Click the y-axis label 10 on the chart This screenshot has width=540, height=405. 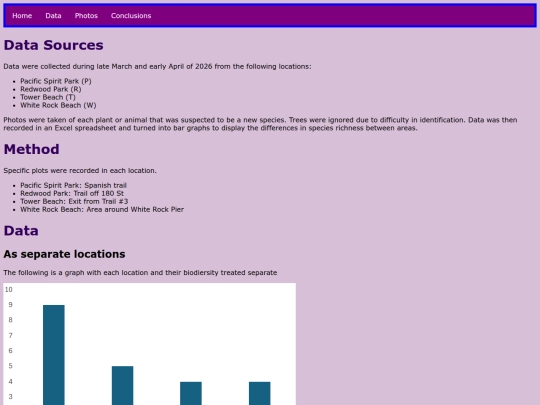point(9,290)
